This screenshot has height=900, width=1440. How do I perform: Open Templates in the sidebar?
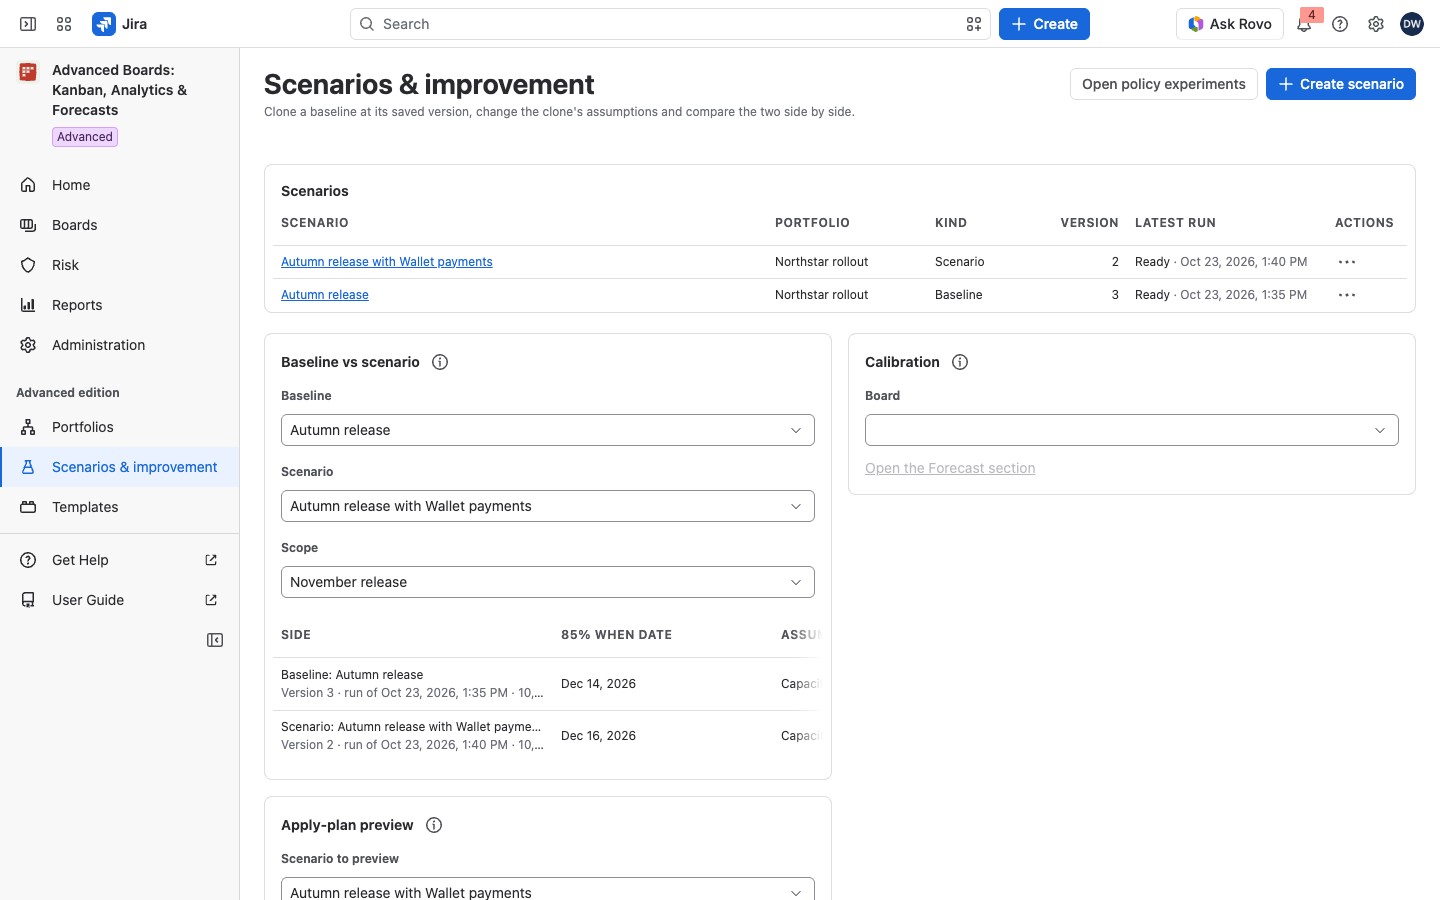pos(120,507)
